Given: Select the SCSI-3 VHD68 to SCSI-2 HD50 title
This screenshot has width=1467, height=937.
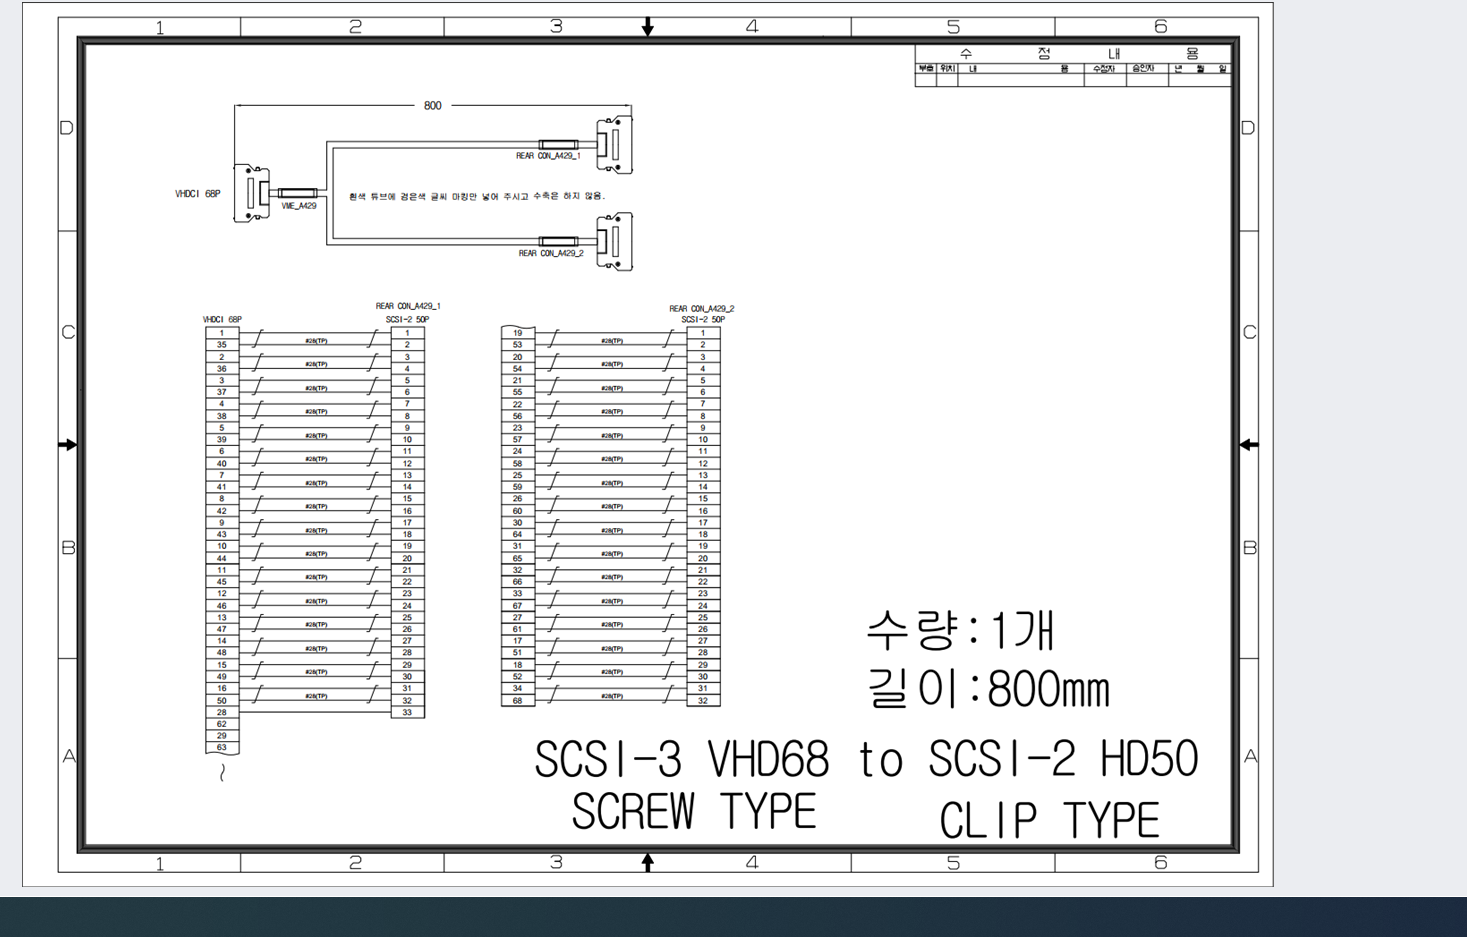Looking at the screenshot, I should pos(866,760).
